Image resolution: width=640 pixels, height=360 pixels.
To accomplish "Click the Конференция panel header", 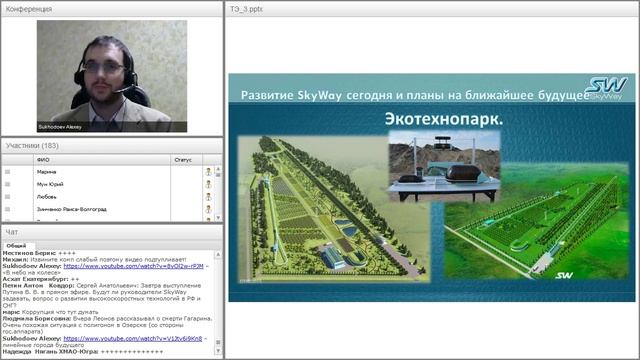I will [x=112, y=9].
